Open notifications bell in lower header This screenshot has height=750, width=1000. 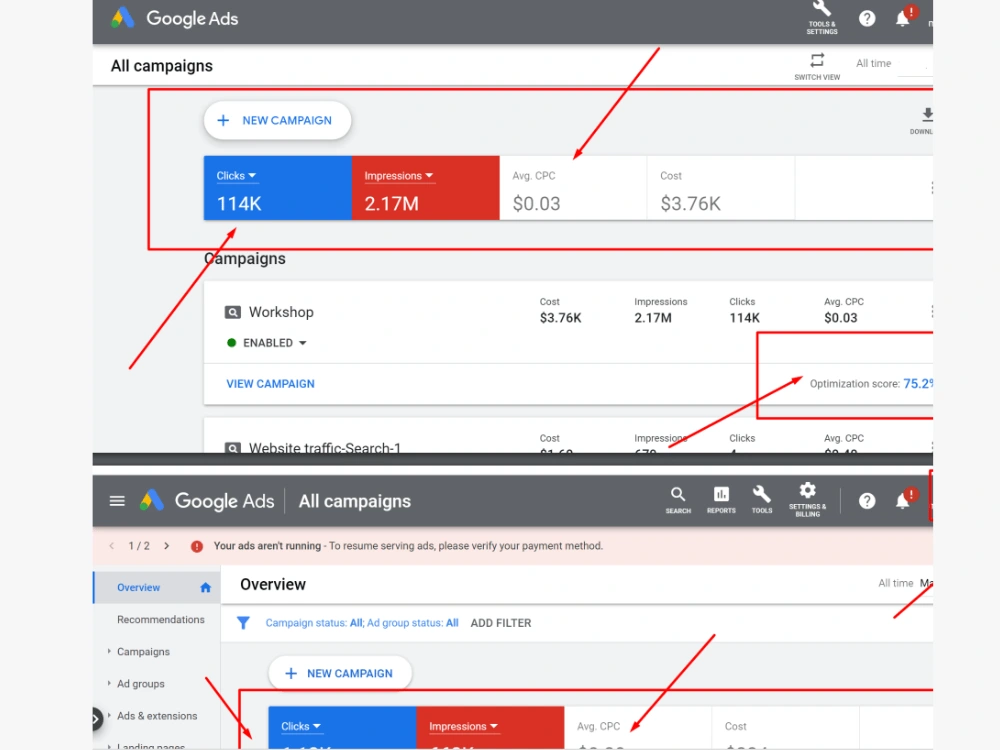pos(902,501)
